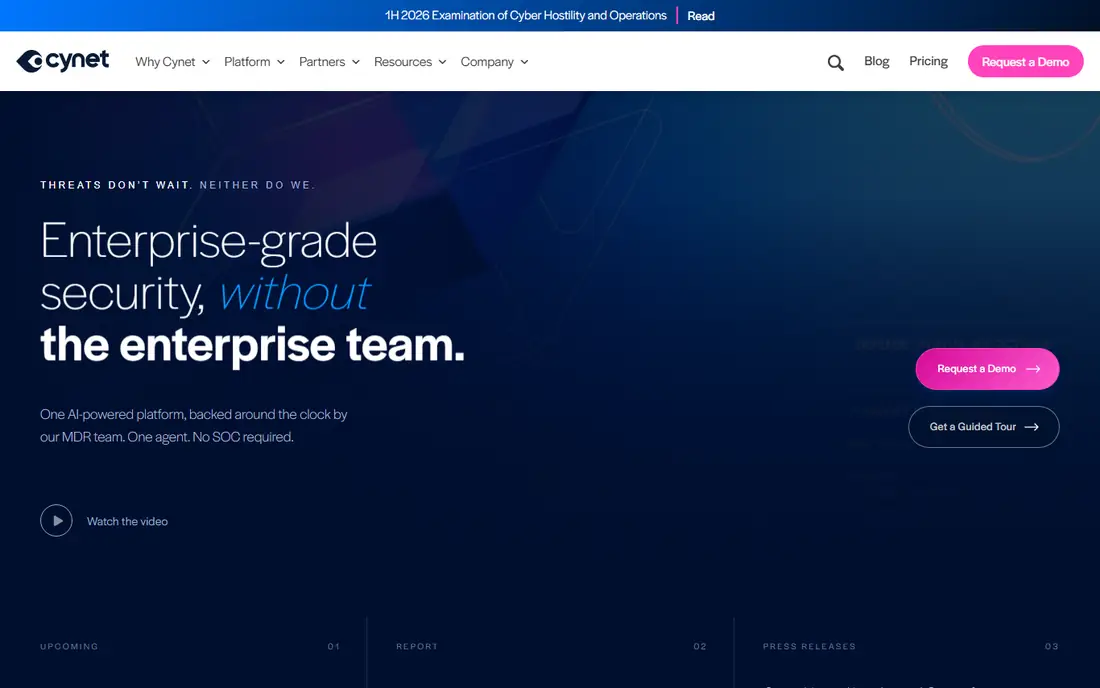Click the arrow in the hero Request a Demo button
The width and height of the screenshot is (1100, 688).
1033,369
